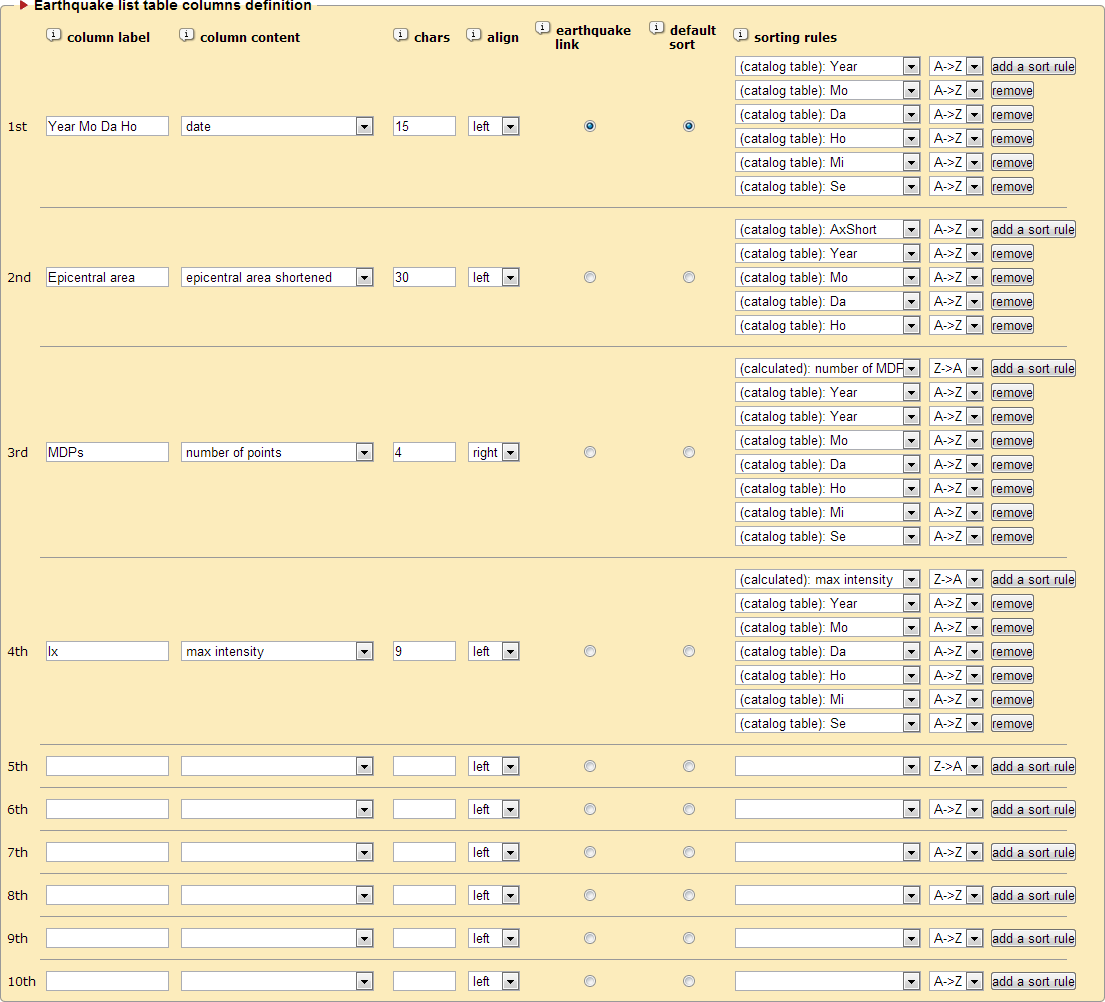The height and width of the screenshot is (1002, 1105).
Task: Click info icon beside align header
Action: click(x=473, y=35)
